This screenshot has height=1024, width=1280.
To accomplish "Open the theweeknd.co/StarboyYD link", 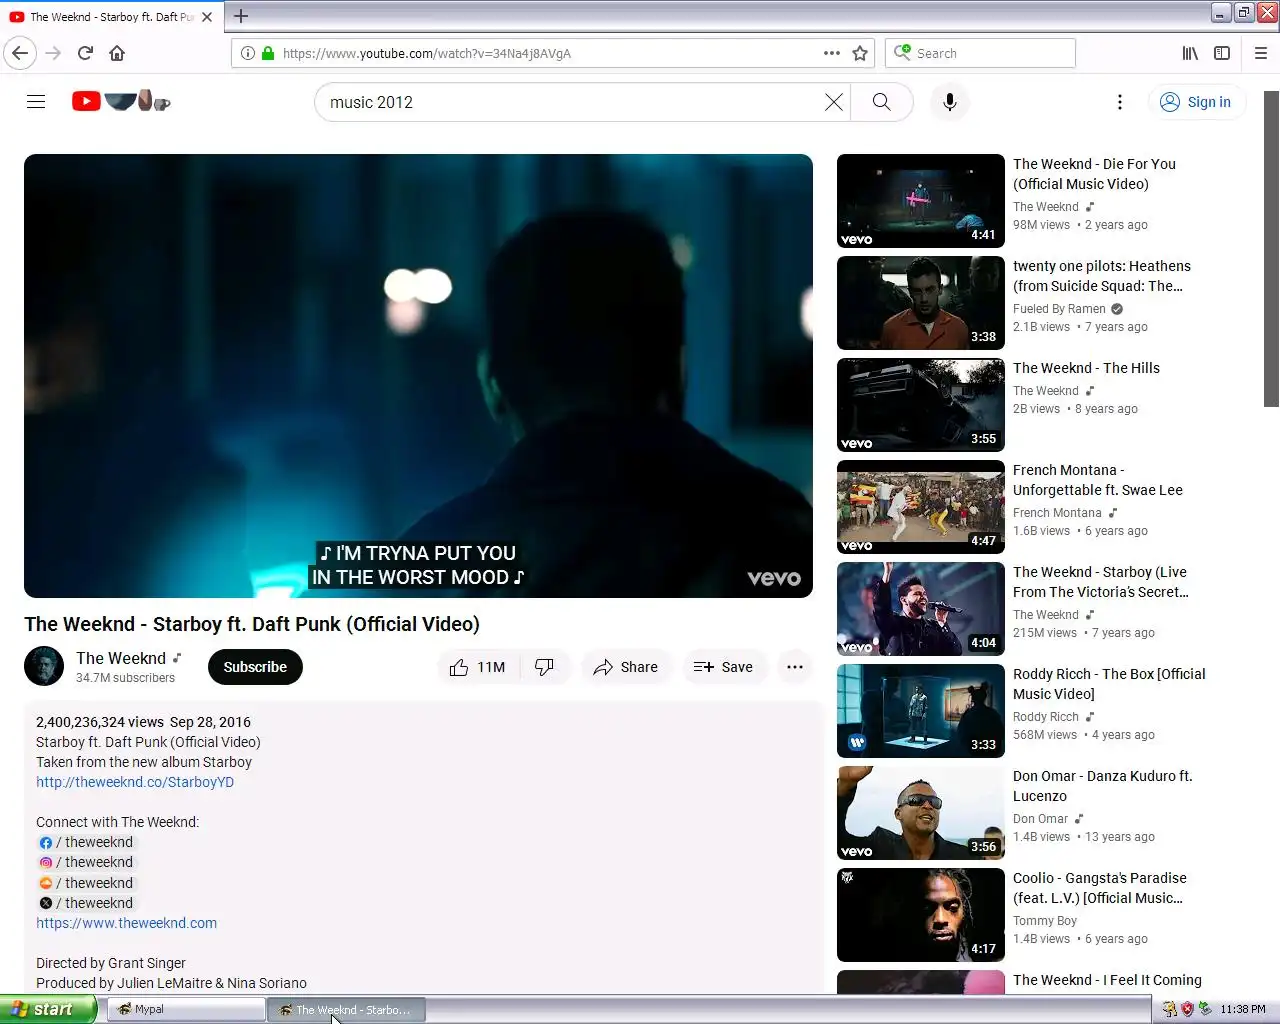I will click(135, 782).
